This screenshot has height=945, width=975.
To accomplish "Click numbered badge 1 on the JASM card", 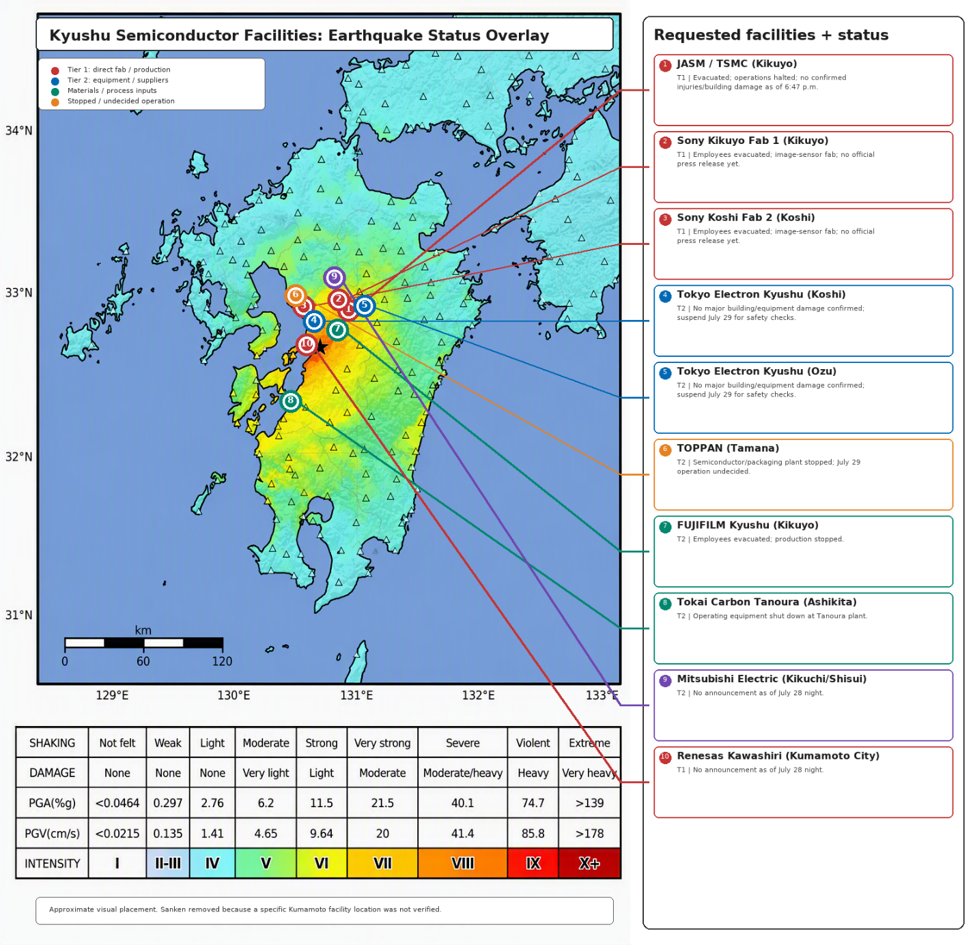I will pyautogui.click(x=665, y=65).
